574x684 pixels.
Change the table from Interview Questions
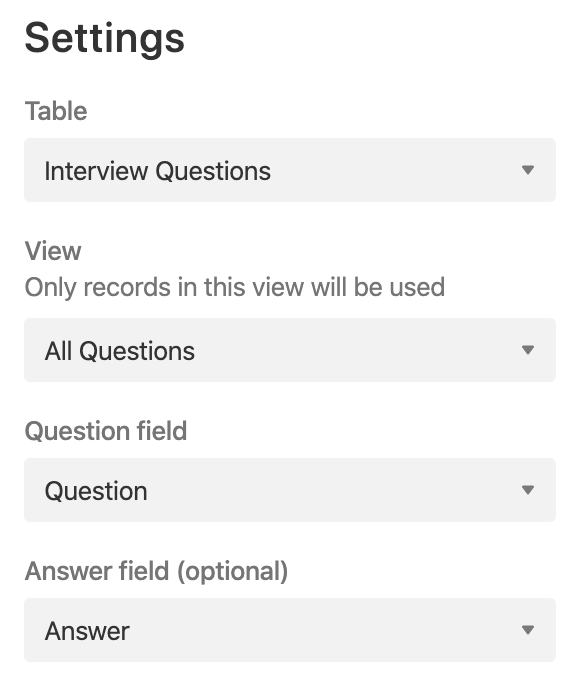point(290,170)
